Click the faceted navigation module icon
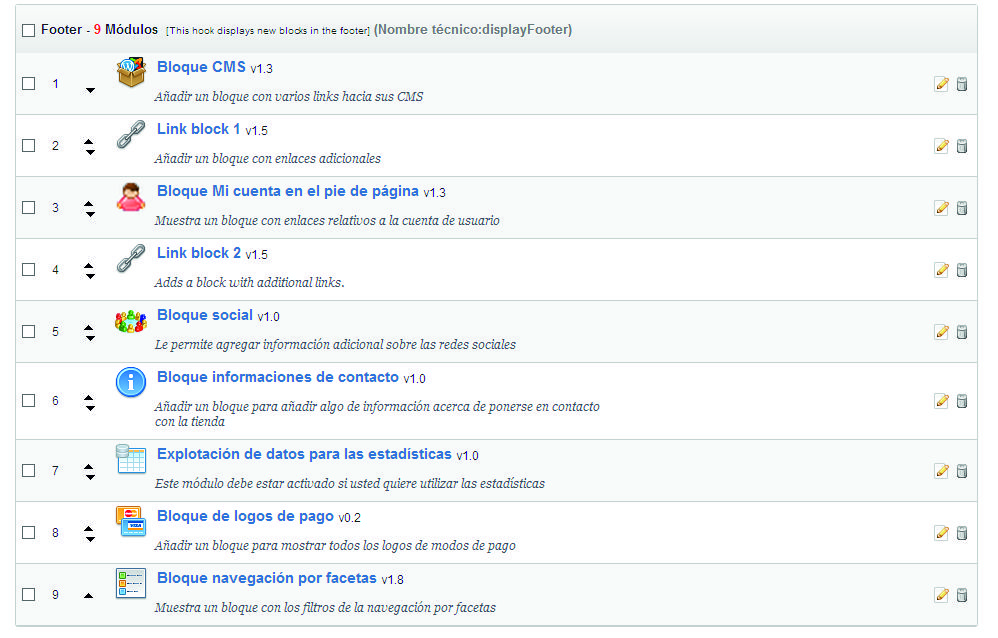 pyautogui.click(x=131, y=583)
